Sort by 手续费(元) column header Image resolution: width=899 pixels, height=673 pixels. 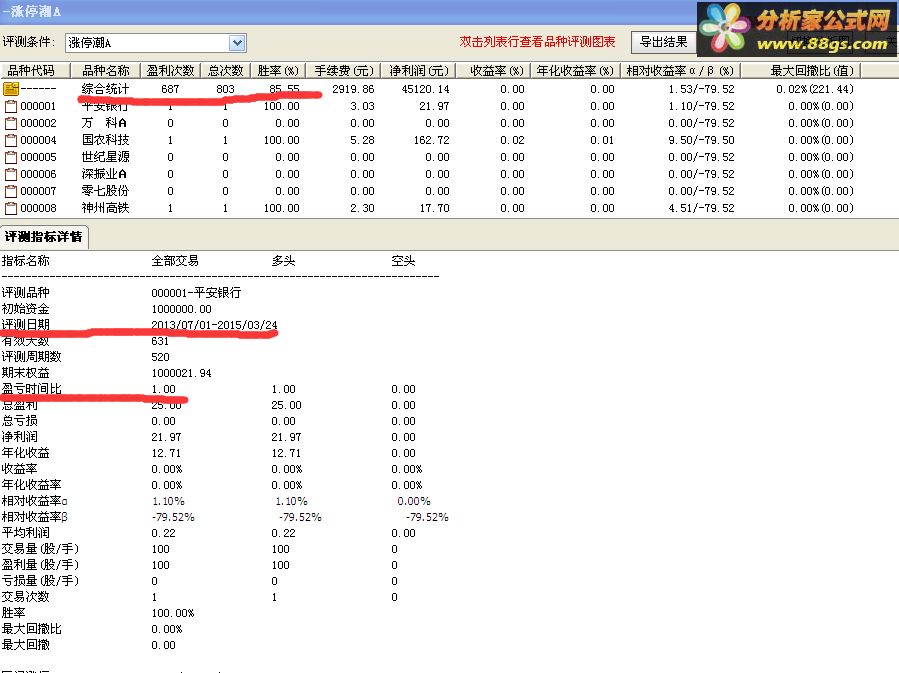tap(344, 71)
